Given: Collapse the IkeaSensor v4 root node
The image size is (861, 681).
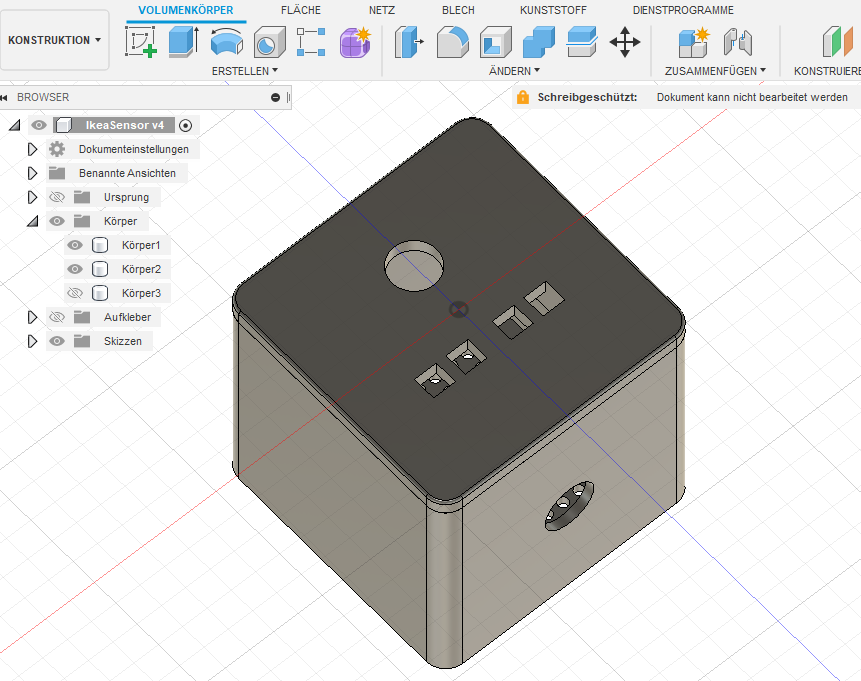Looking at the screenshot, I should point(15,125).
